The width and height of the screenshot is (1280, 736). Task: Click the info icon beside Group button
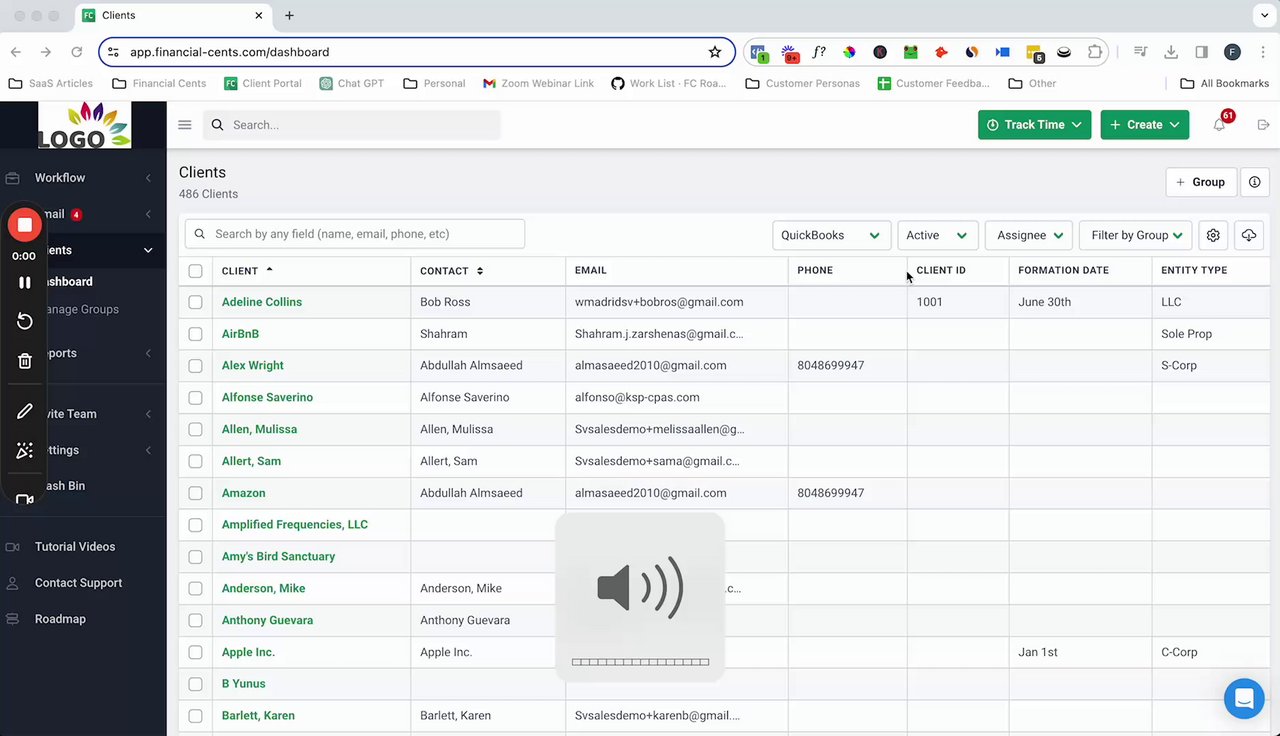tap(1254, 182)
